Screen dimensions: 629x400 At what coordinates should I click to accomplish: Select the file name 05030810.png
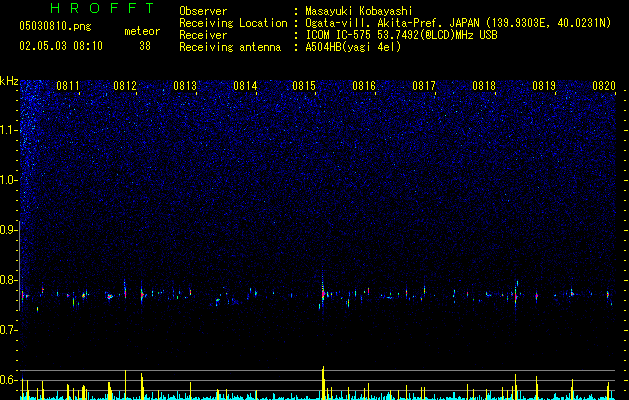pos(55,26)
